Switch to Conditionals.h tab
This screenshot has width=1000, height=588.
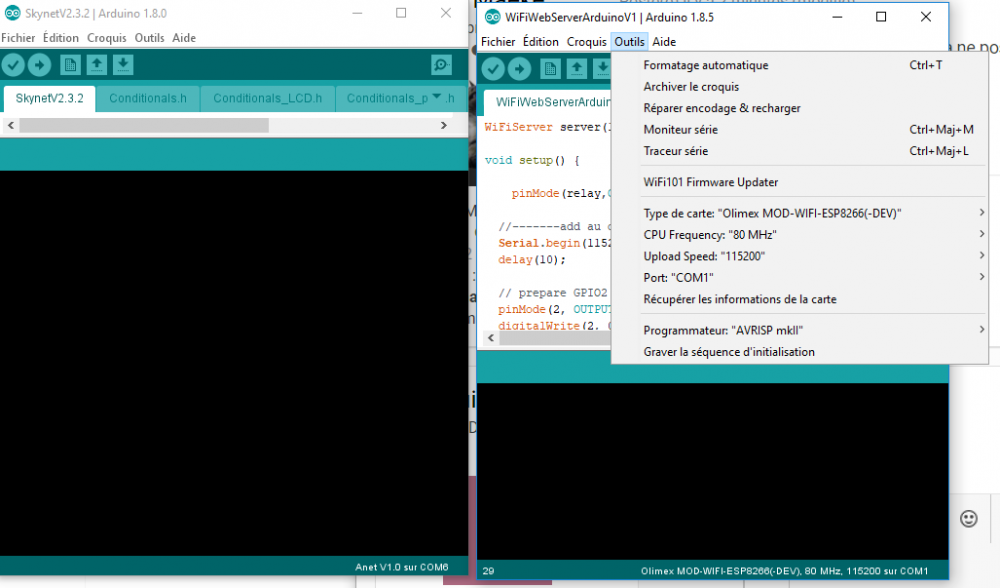click(x=148, y=98)
